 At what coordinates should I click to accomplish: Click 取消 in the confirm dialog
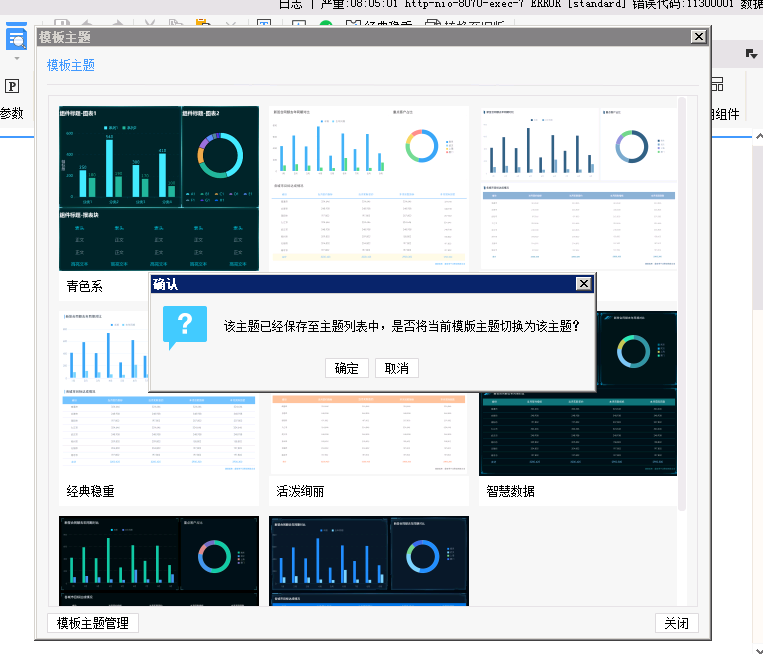tap(397, 368)
